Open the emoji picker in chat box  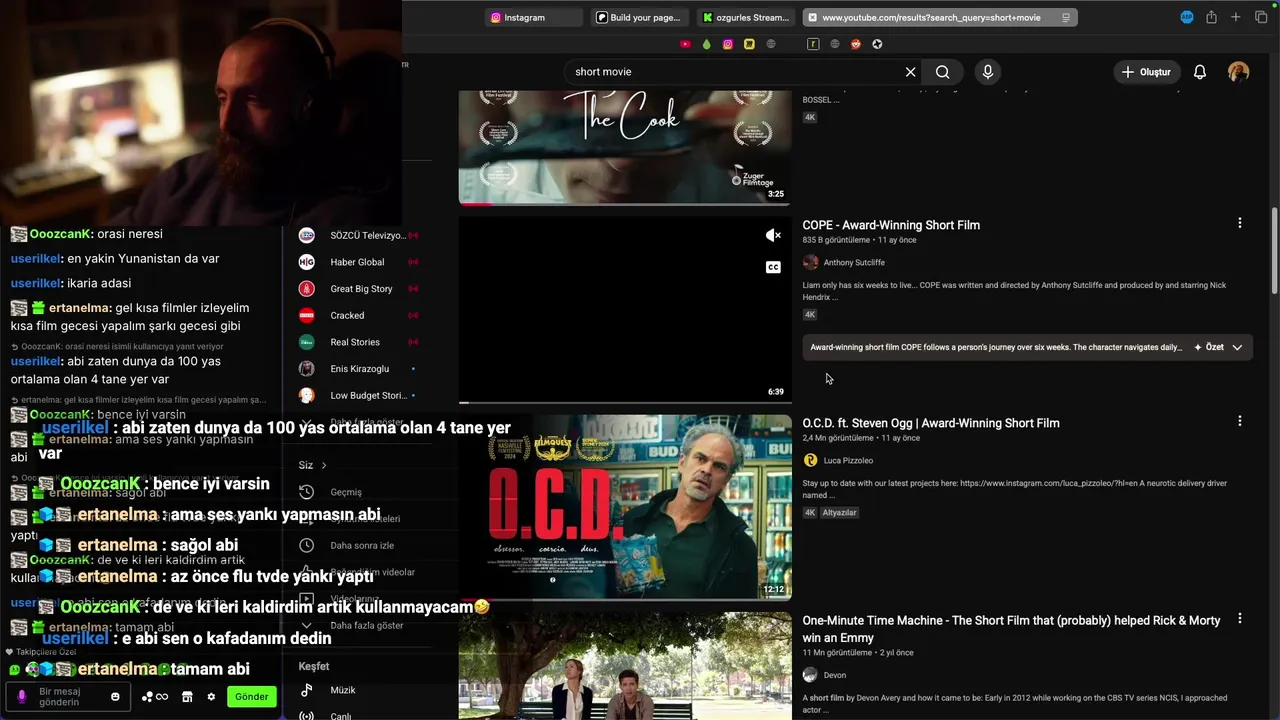tap(115, 697)
